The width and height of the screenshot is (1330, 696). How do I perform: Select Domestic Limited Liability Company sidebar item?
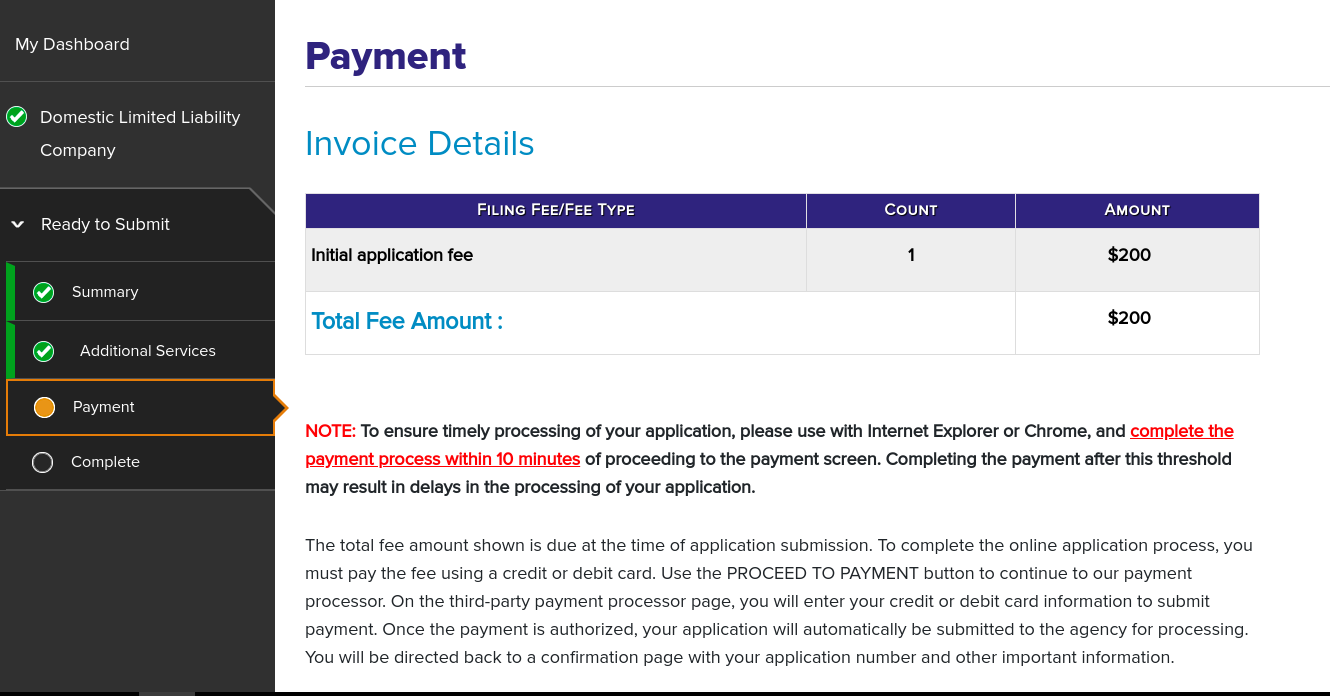pos(140,133)
